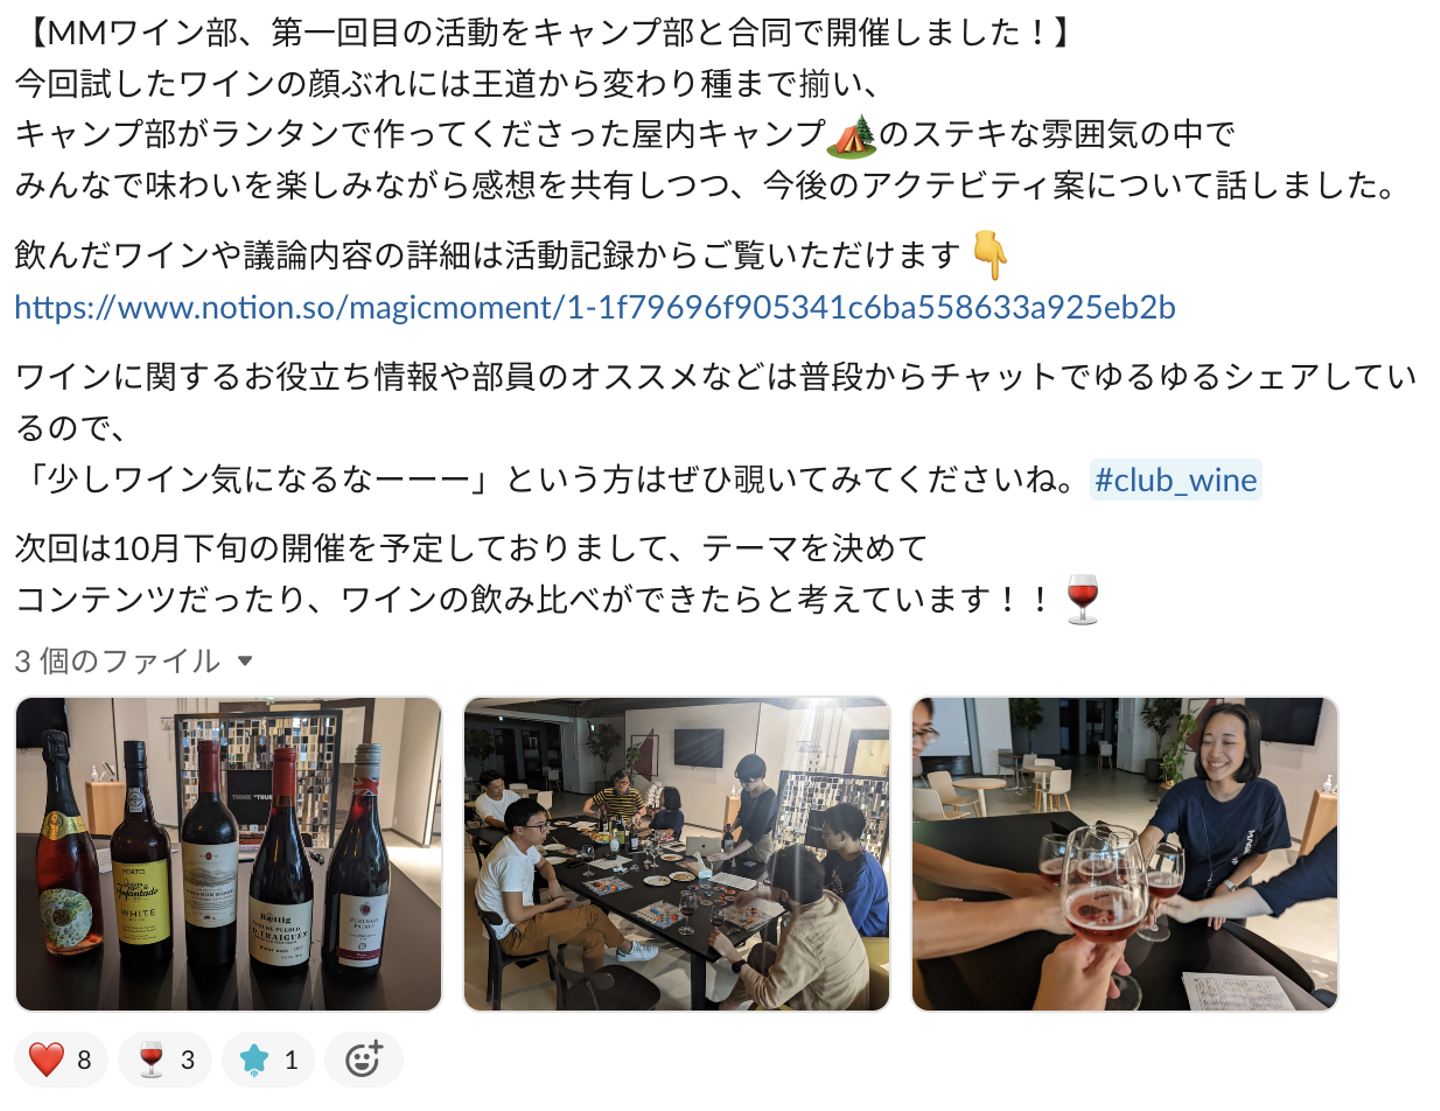Screen dimensions: 1440x1111
Task: Open the glasses toasting photo thumbnail
Action: tap(1125, 854)
